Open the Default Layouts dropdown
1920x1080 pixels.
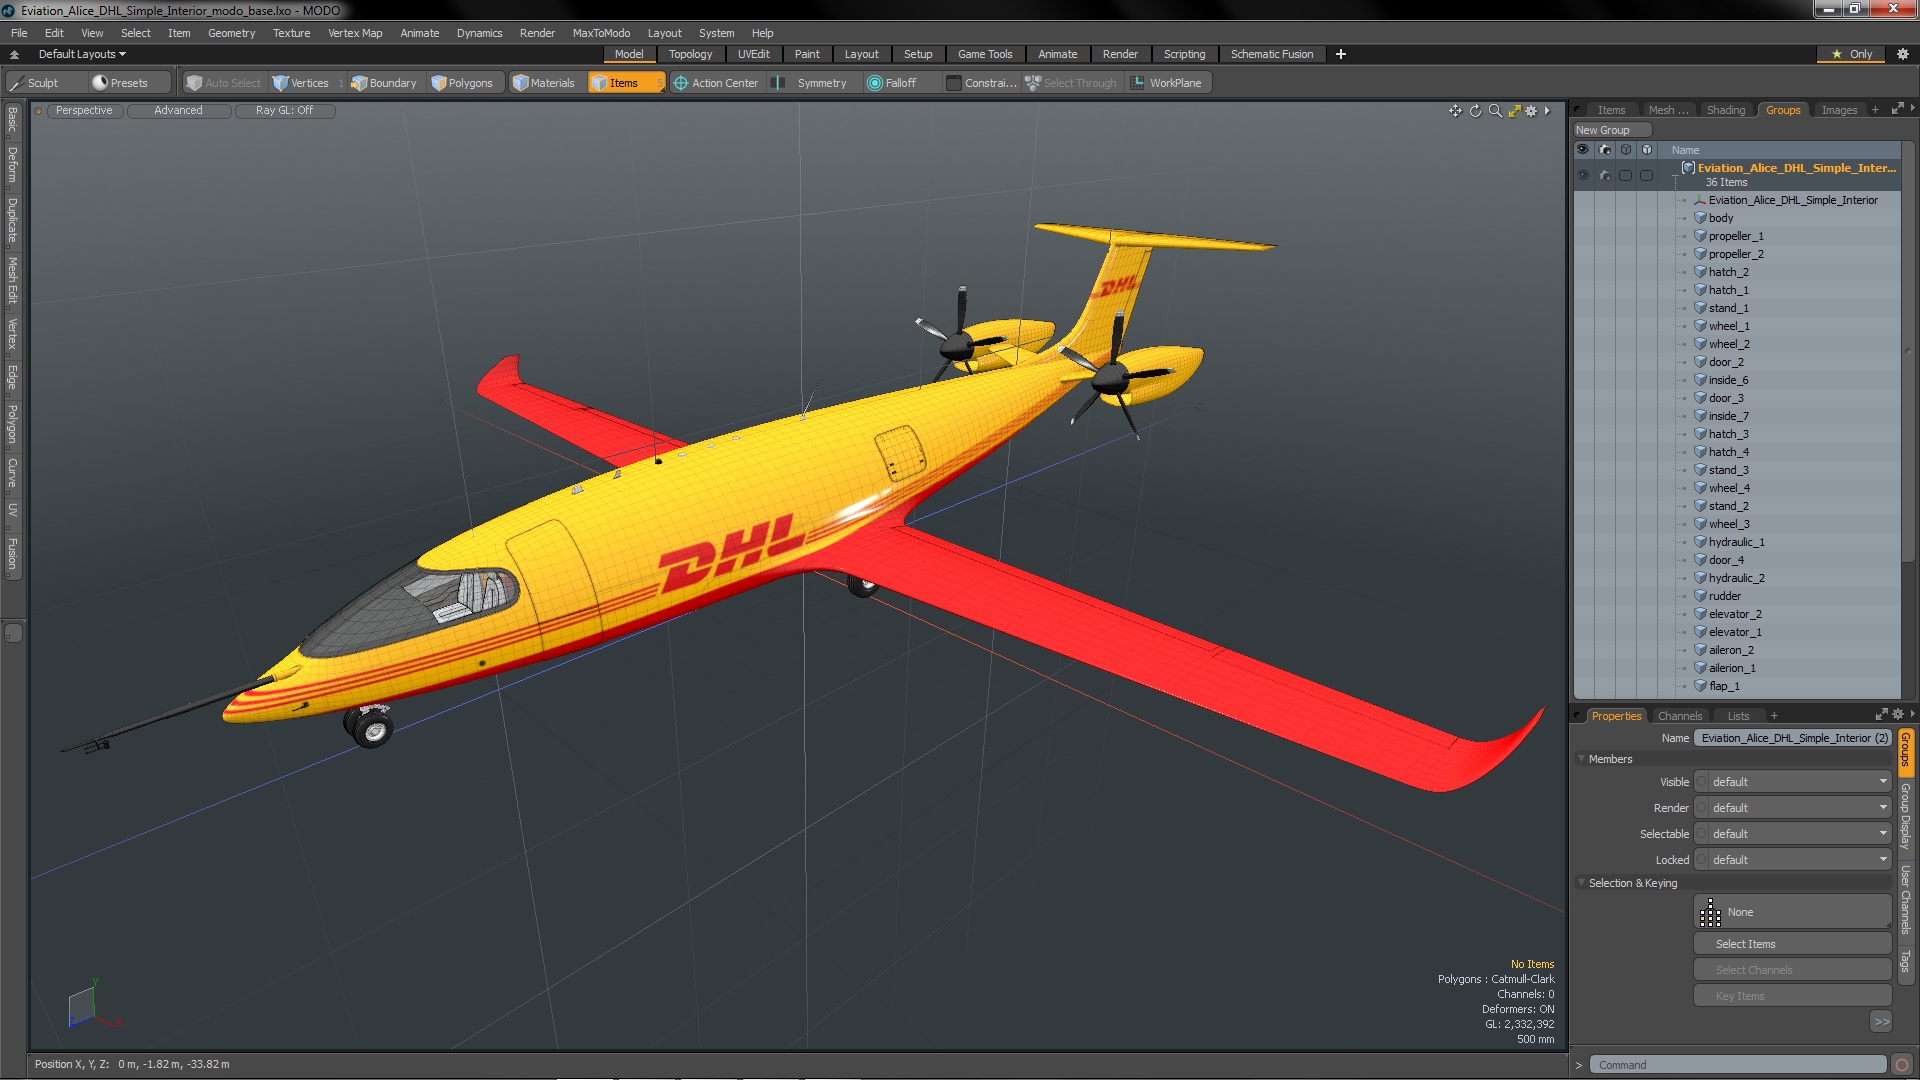(x=82, y=54)
